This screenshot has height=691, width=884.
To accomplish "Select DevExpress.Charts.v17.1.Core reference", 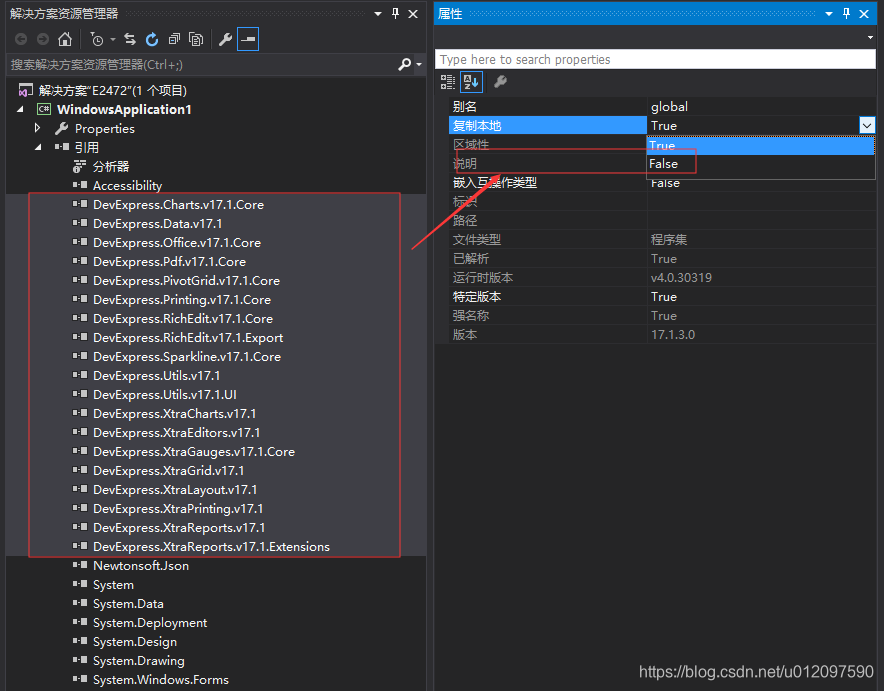I will click(178, 205).
